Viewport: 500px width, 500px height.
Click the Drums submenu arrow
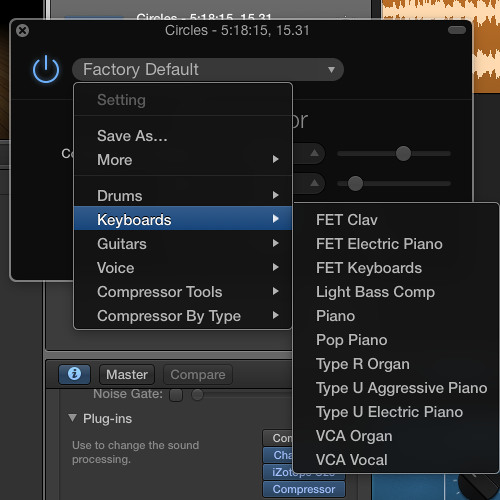tap(275, 195)
